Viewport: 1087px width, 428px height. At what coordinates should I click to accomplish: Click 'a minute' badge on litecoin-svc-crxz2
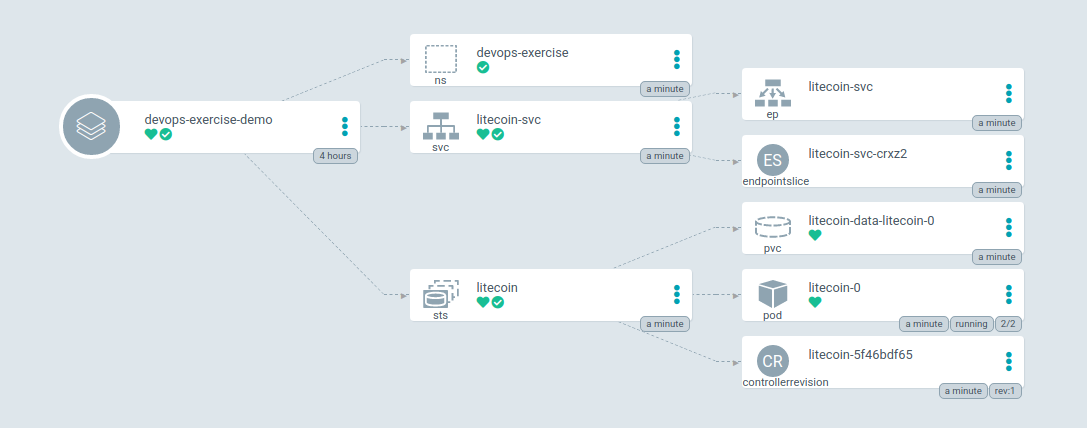(x=997, y=190)
